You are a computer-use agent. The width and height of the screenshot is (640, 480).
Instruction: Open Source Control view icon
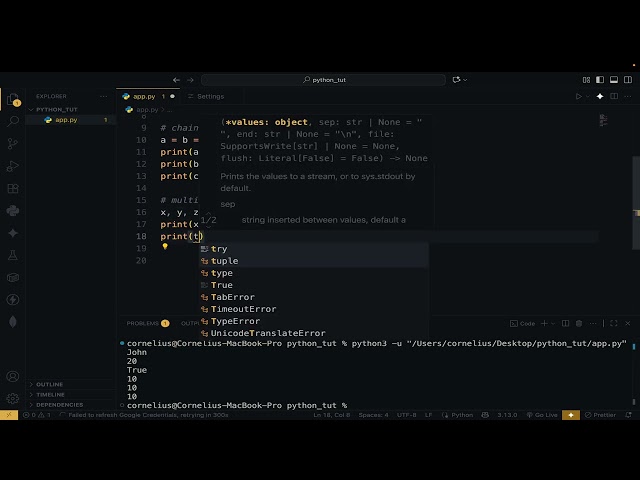coord(13,143)
